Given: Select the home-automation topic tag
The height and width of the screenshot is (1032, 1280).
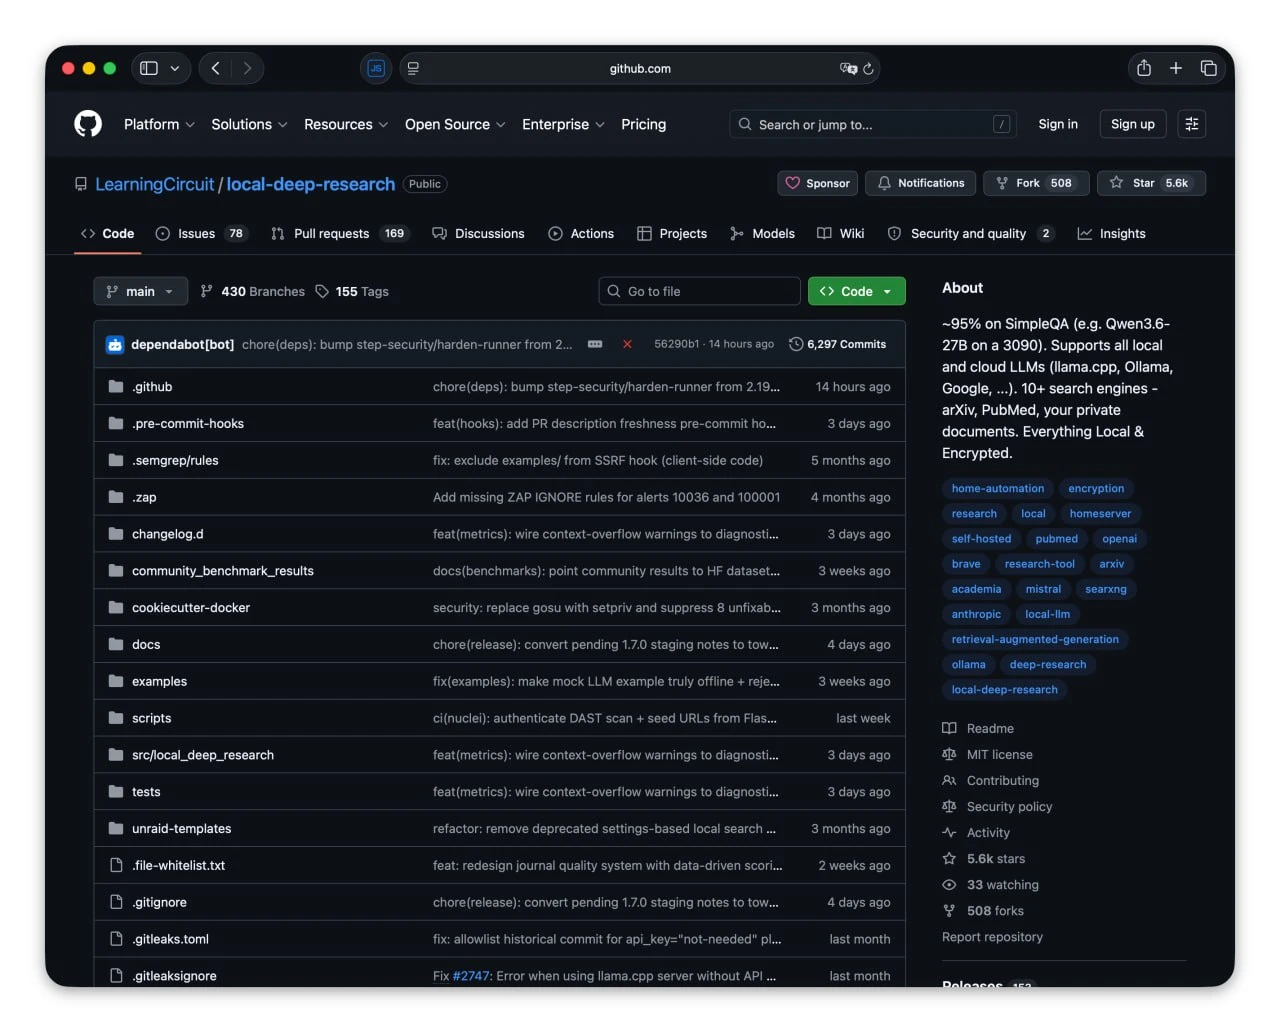Looking at the screenshot, I should click(x=998, y=488).
